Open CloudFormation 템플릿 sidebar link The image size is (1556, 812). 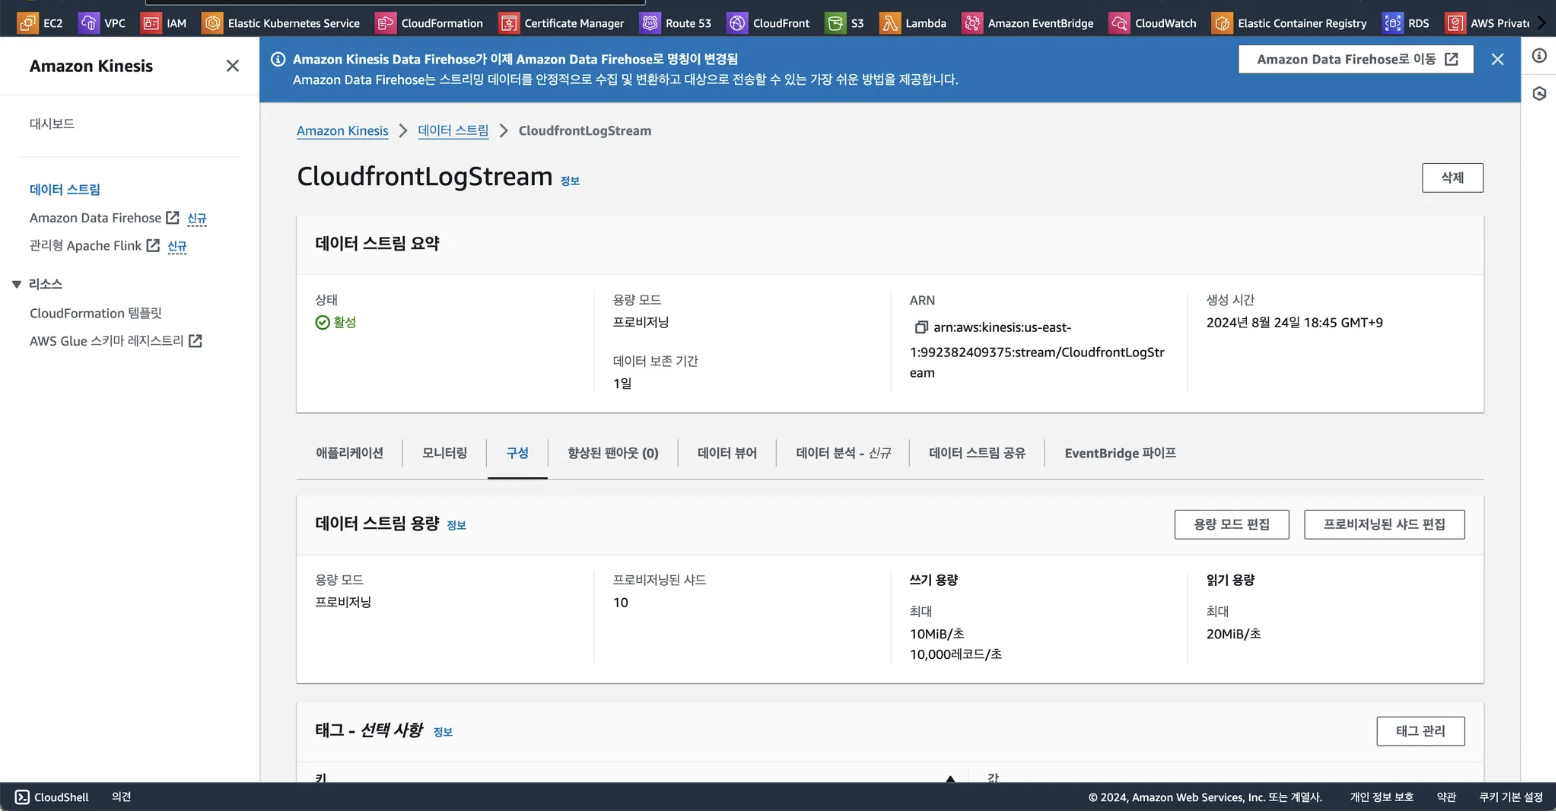95,313
